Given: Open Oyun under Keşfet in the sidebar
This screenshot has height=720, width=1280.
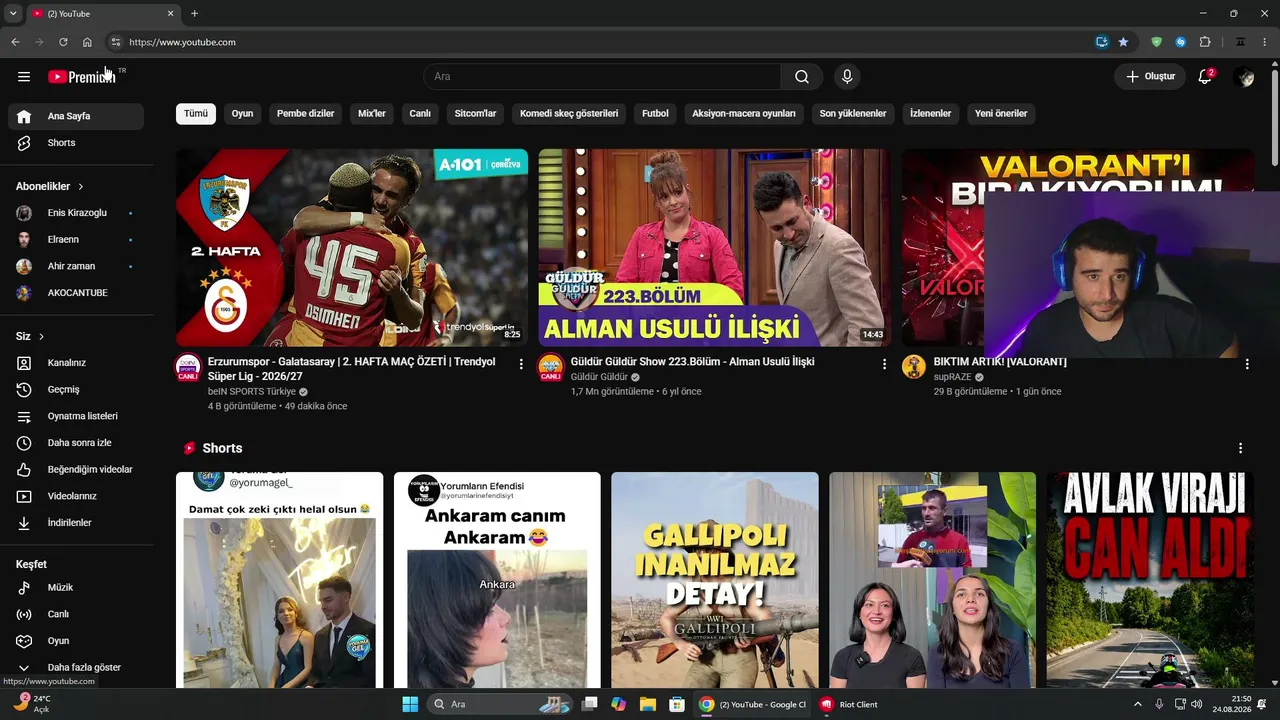Looking at the screenshot, I should [76, 641].
